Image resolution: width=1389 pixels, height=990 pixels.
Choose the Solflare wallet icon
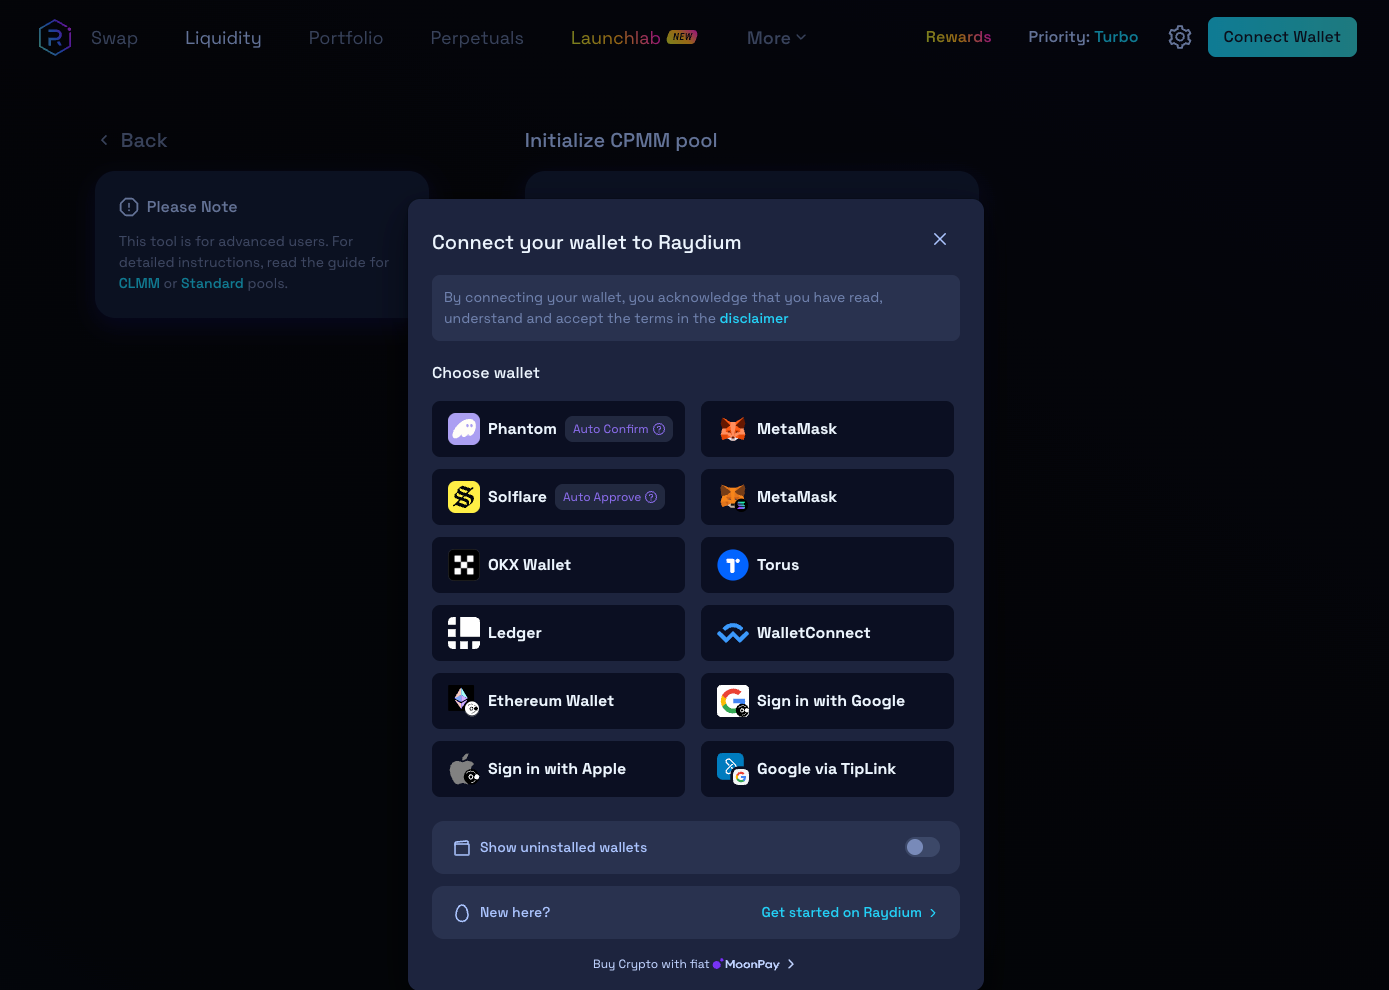[464, 497]
